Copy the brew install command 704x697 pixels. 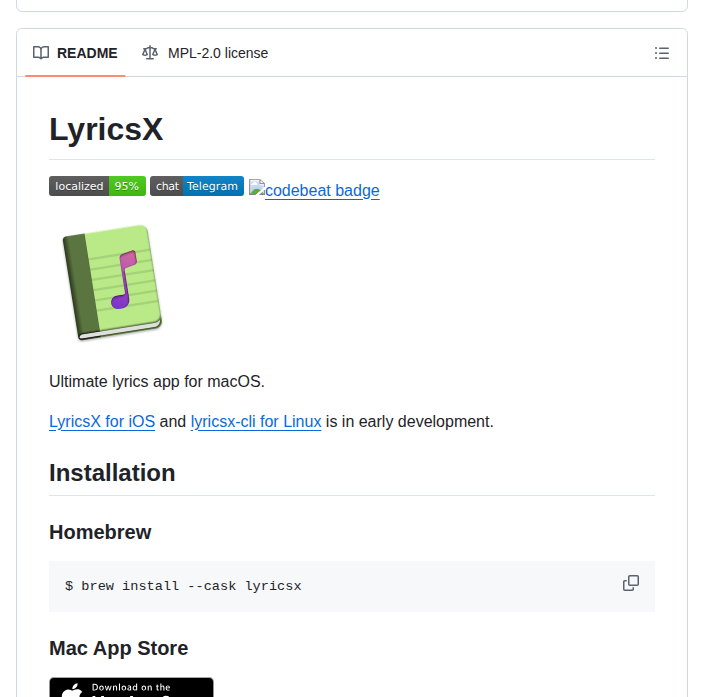(x=631, y=583)
